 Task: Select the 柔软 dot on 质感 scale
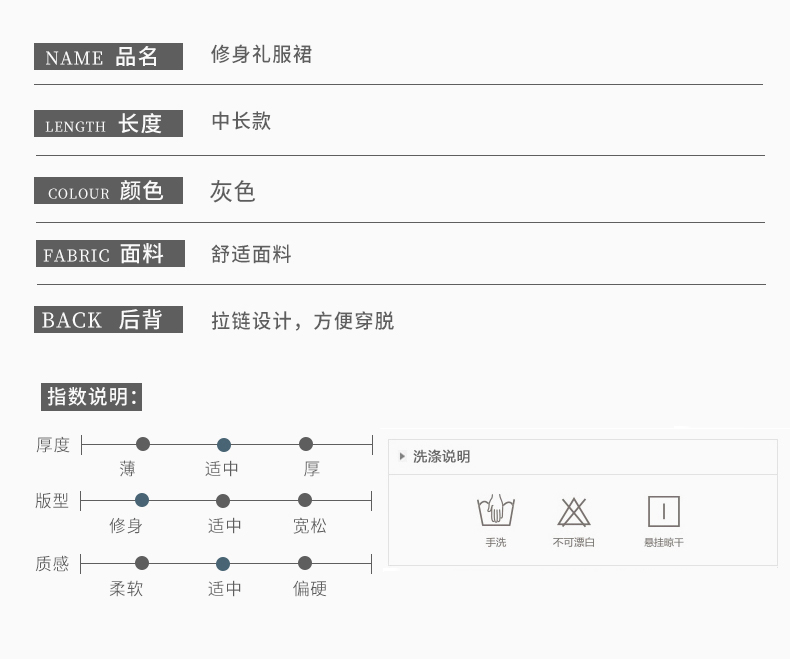pos(142,563)
